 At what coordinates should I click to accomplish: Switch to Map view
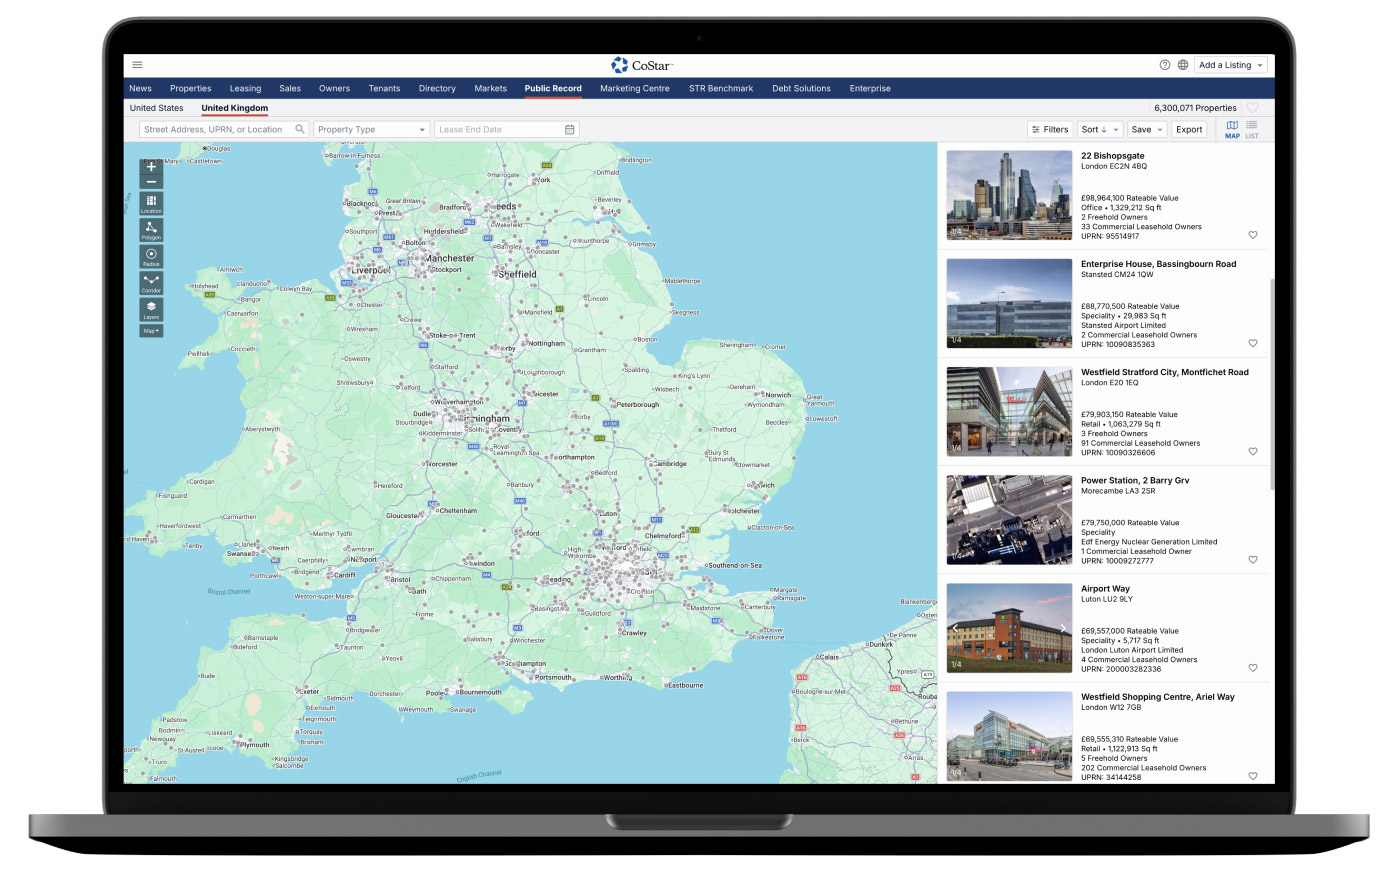pos(1232,129)
